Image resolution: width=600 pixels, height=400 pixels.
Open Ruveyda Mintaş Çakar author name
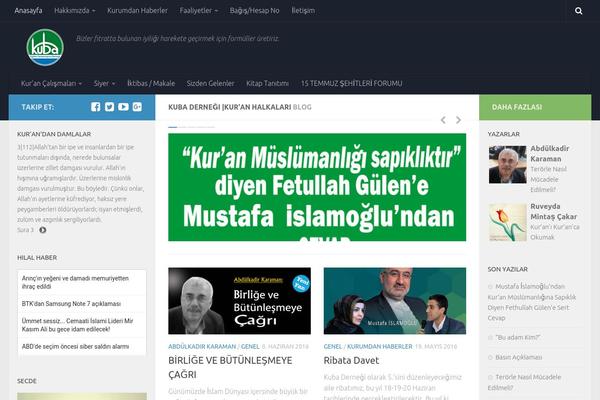(553, 211)
